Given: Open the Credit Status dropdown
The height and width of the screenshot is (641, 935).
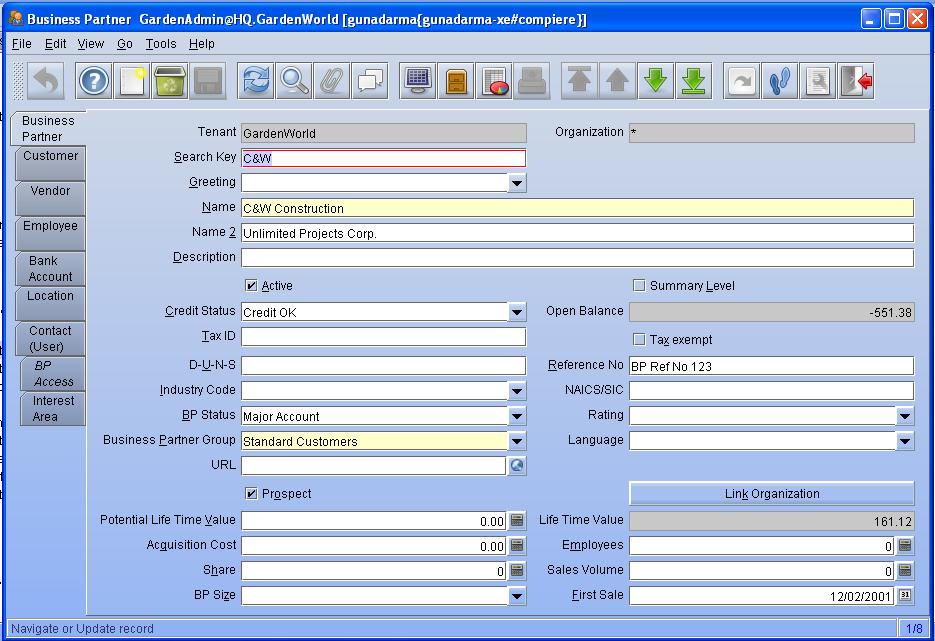Looking at the screenshot, I should [x=517, y=312].
